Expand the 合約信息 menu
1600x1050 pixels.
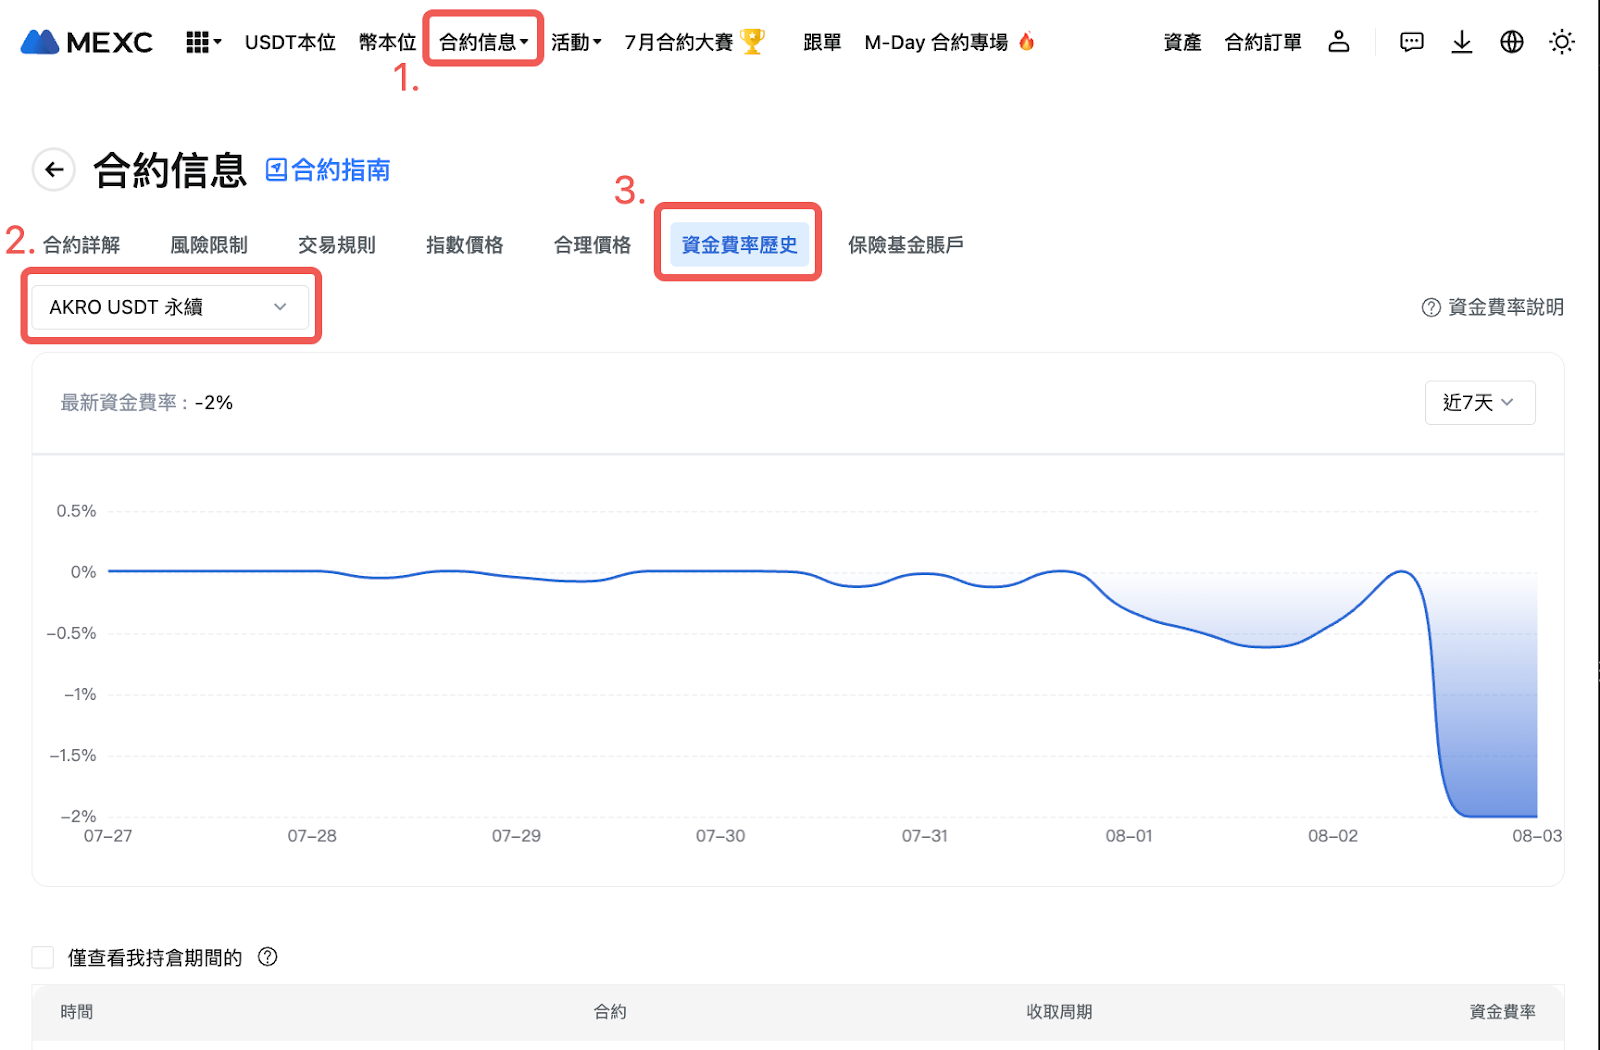point(483,42)
